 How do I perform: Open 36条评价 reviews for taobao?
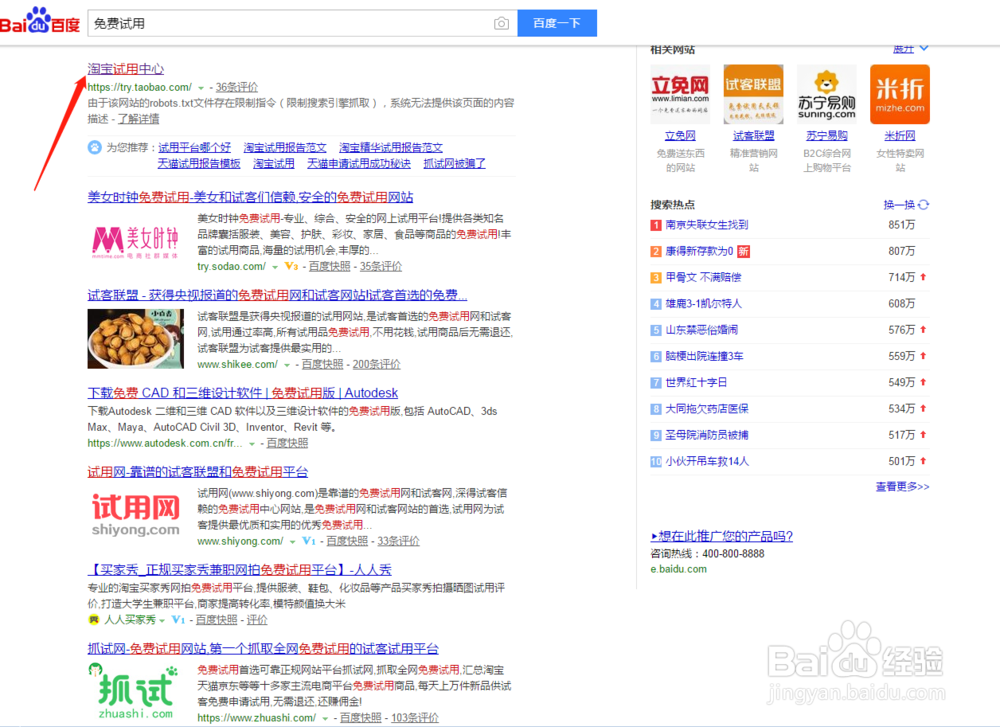(x=237, y=87)
